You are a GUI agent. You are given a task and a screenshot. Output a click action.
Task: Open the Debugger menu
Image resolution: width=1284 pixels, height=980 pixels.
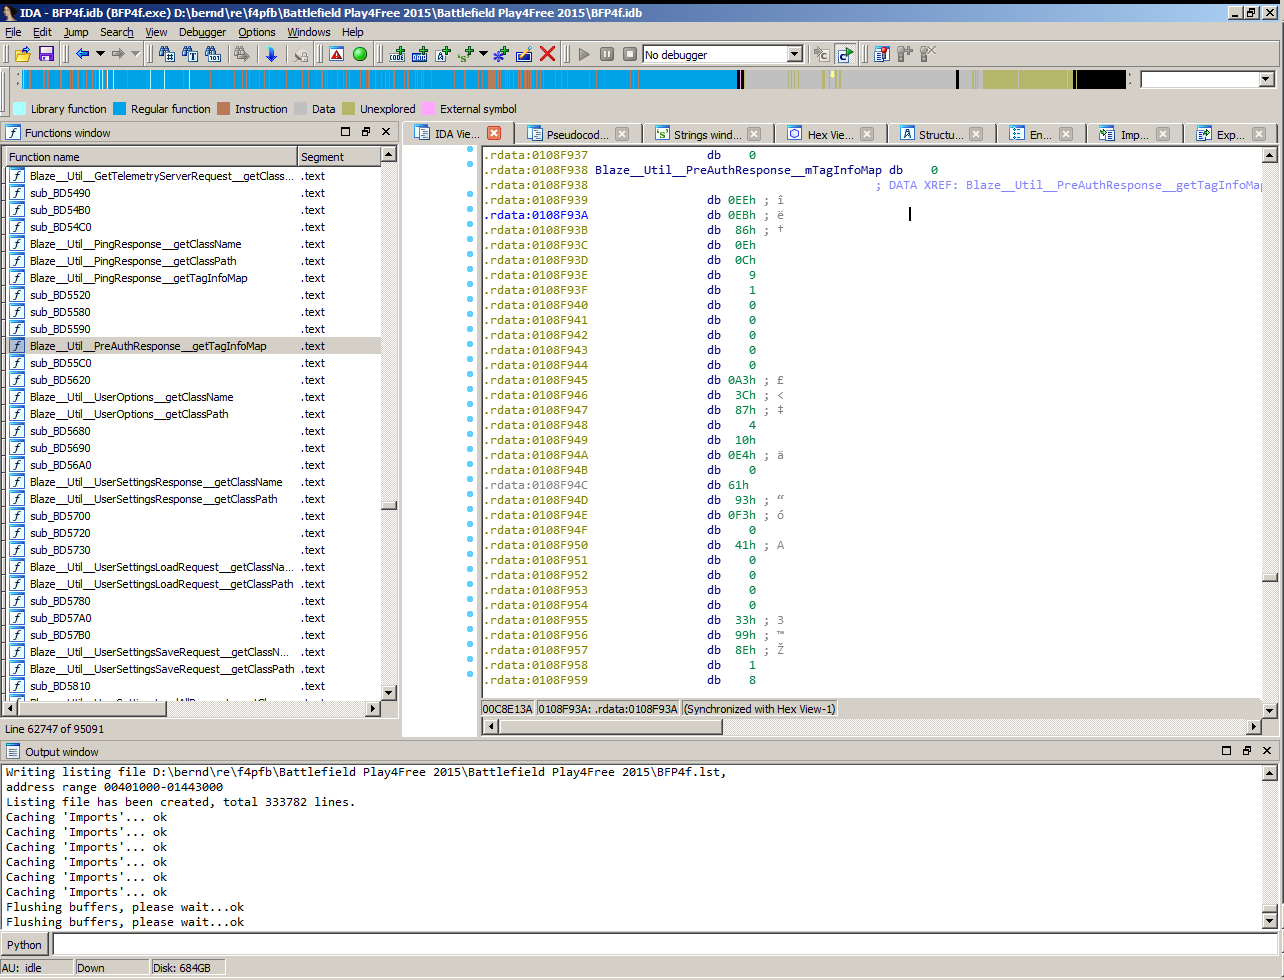pos(202,32)
